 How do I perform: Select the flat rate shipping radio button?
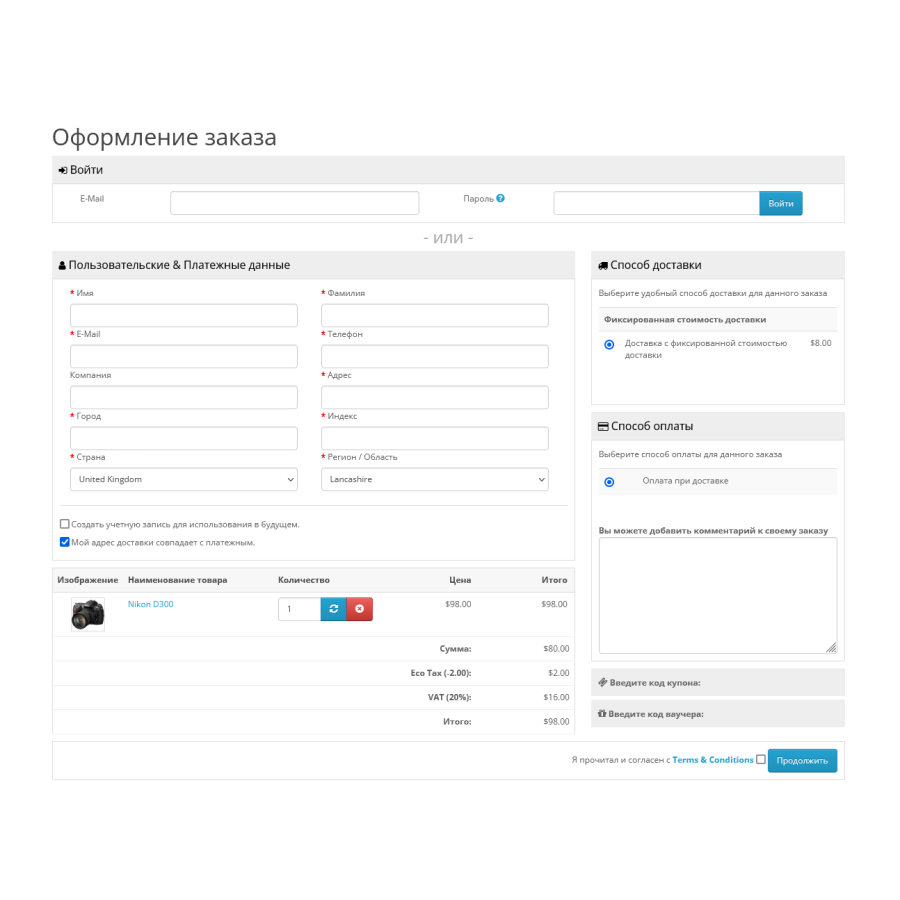[x=610, y=344]
